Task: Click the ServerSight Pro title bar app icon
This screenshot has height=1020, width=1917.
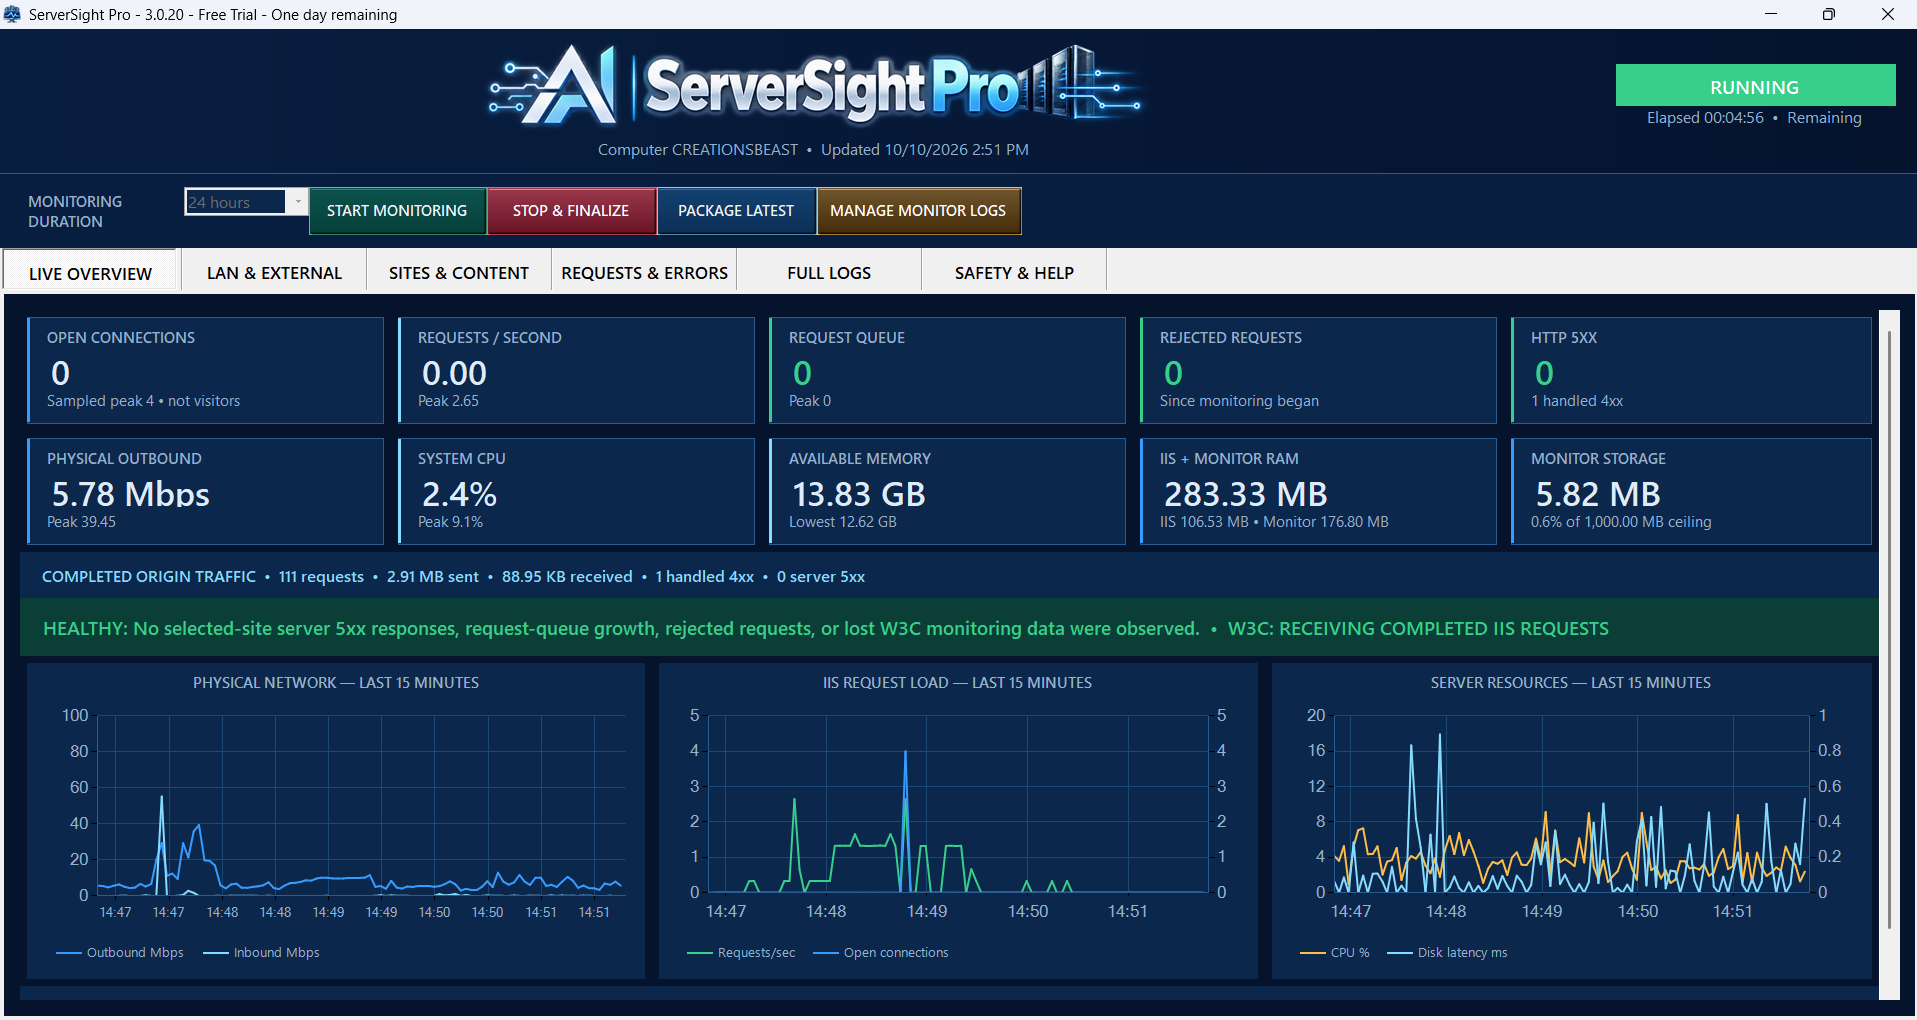Action: pos(12,14)
